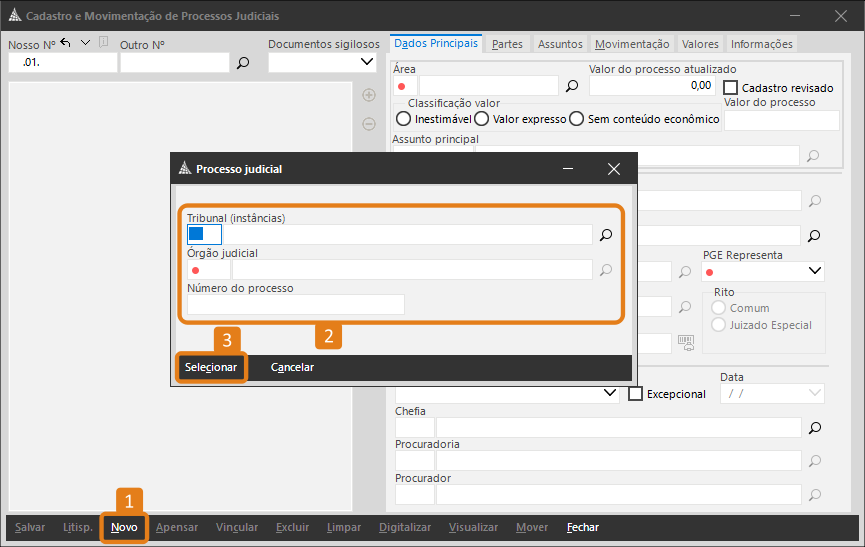The height and width of the screenshot is (547, 865).
Task: Tick the Excepcional checkbox
Action: 635,394
